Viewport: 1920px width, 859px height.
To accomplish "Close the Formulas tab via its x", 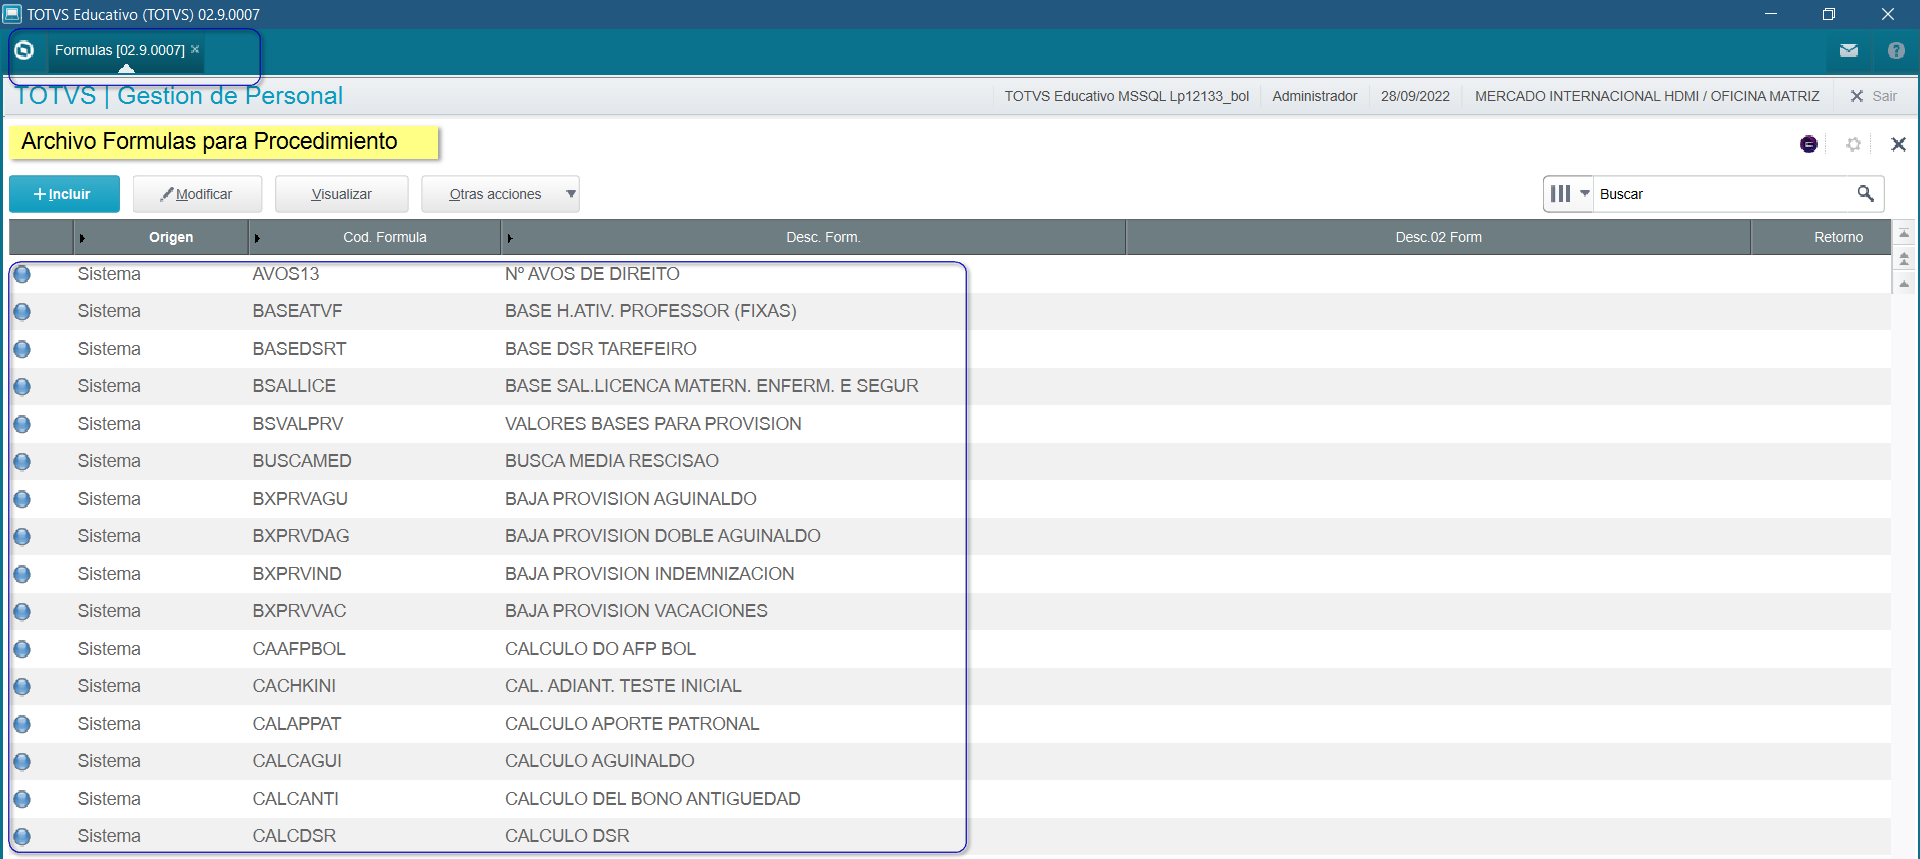I will [195, 49].
